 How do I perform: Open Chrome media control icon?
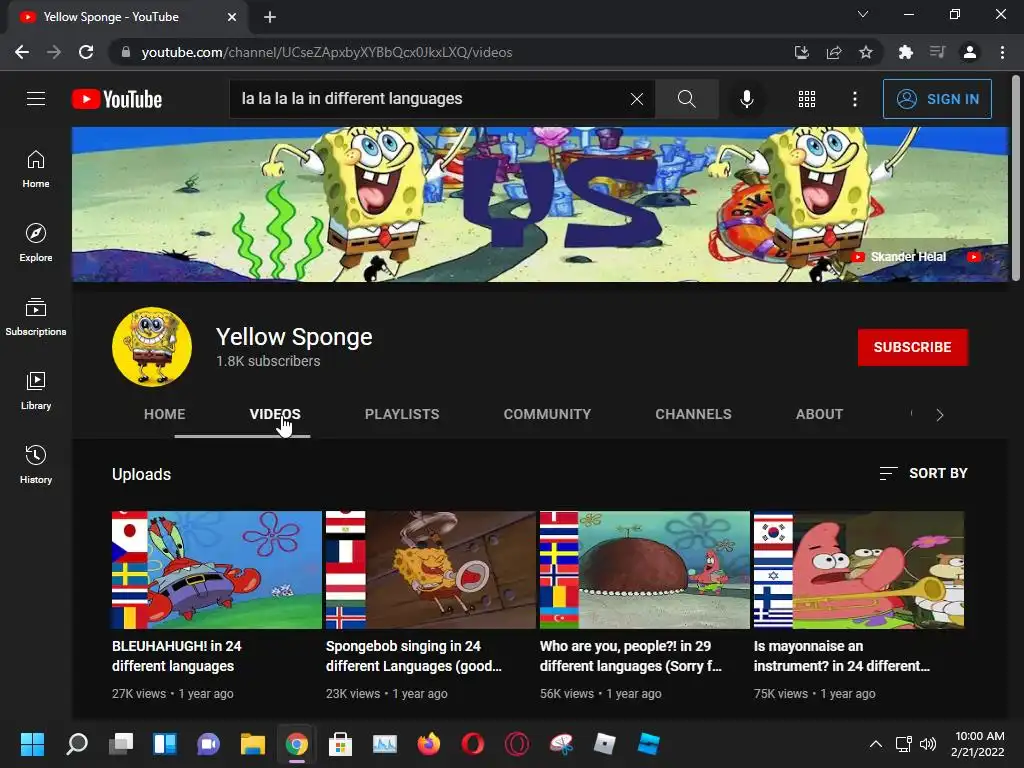tap(937, 52)
